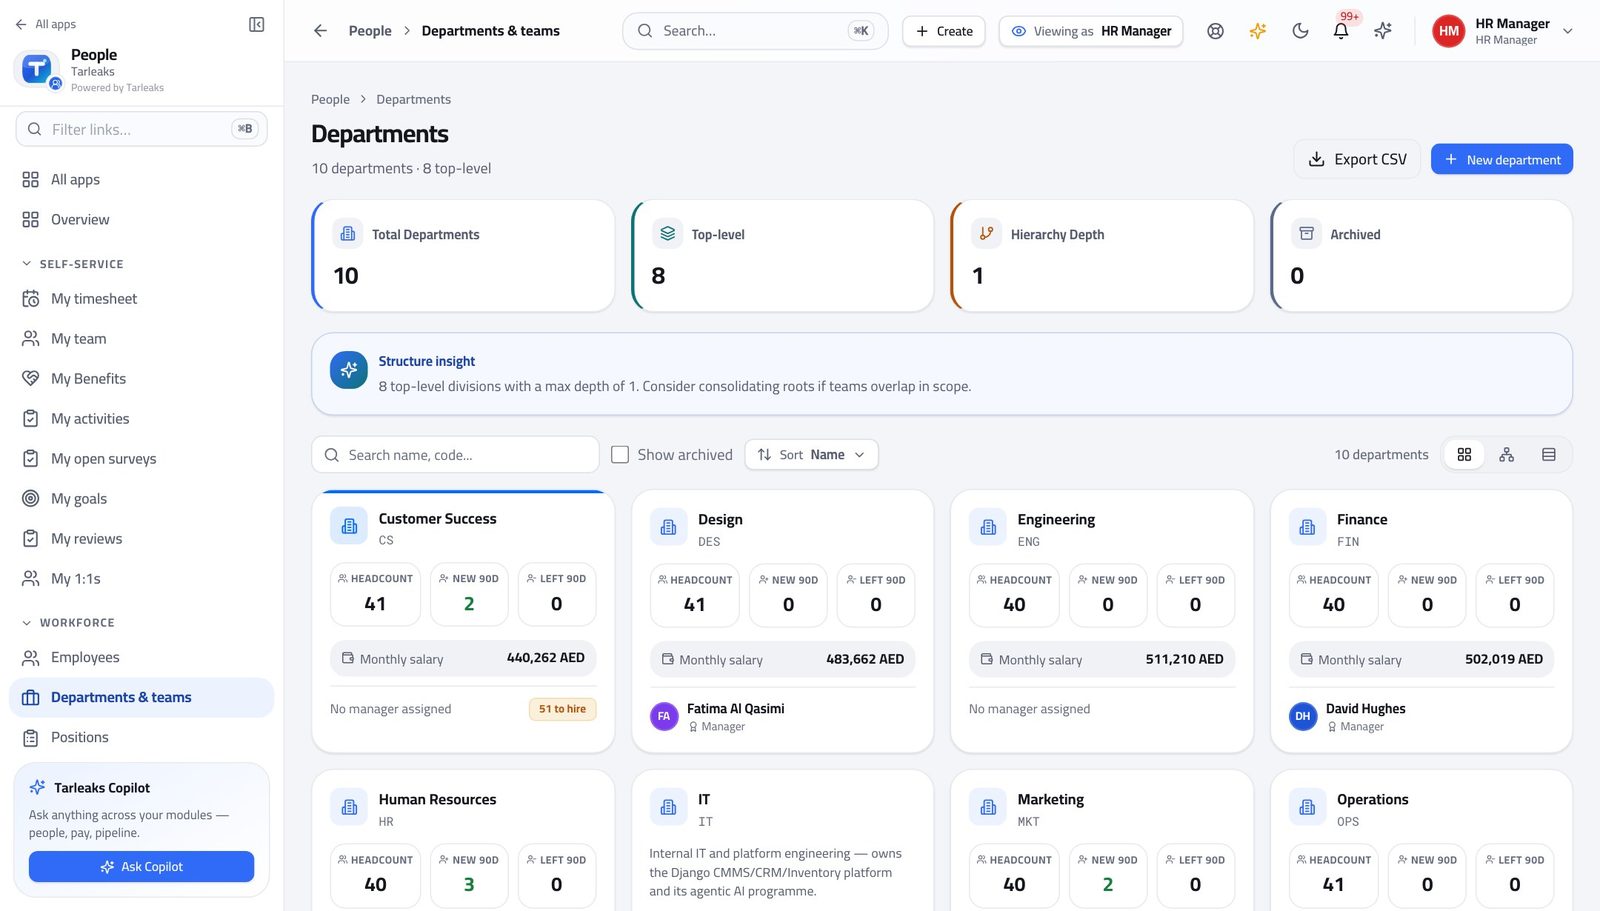
Task: Click the Hierarchy Depth branch icon
Action: click(x=986, y=234)
